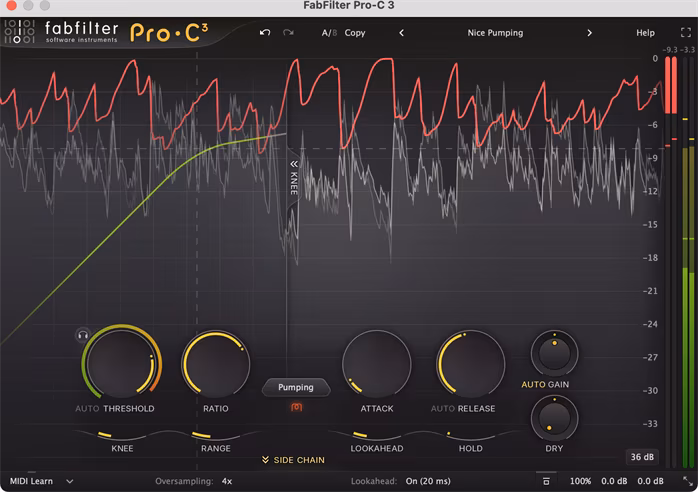
Task: Click the Release knob
Action: pyautogui.click(x=471, y=364)
